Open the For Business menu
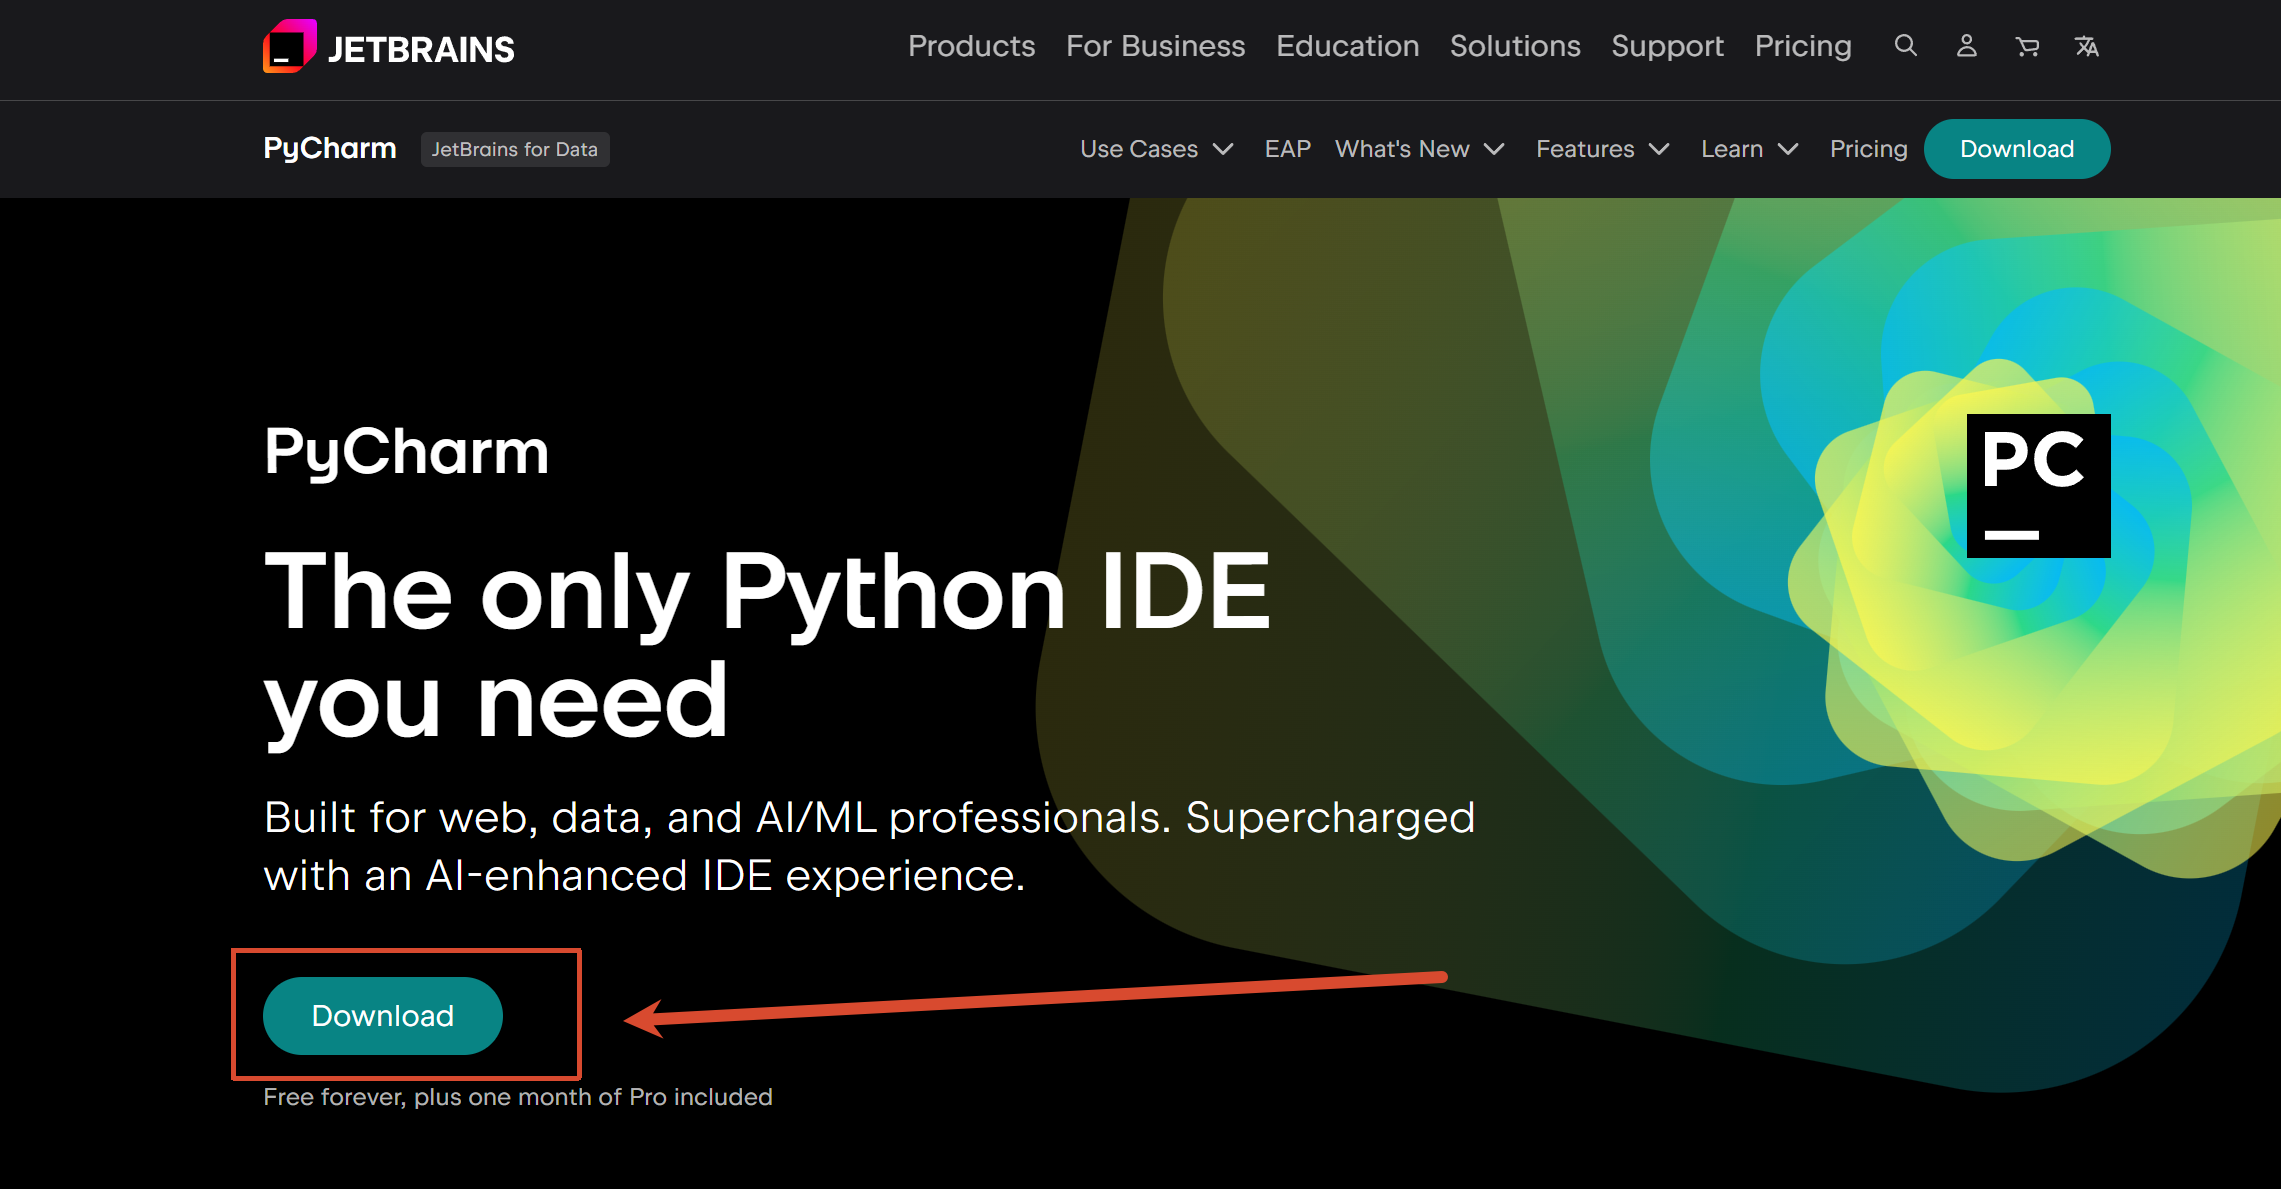2281x1189 pixels. coord(1156,46)
